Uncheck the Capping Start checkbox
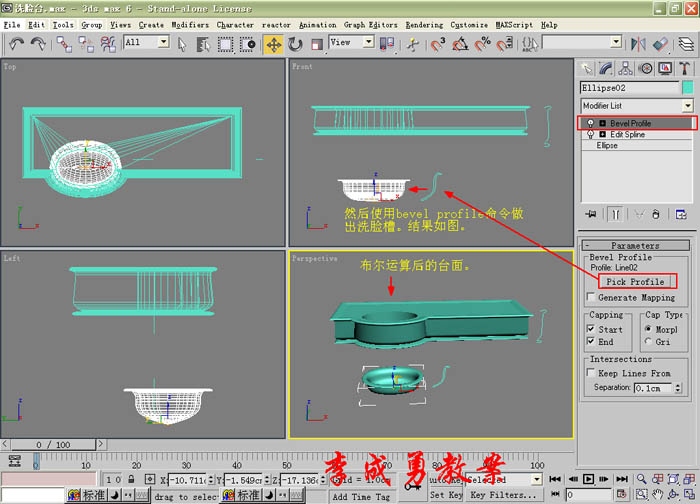700x504 pixels. coord(591,329)
